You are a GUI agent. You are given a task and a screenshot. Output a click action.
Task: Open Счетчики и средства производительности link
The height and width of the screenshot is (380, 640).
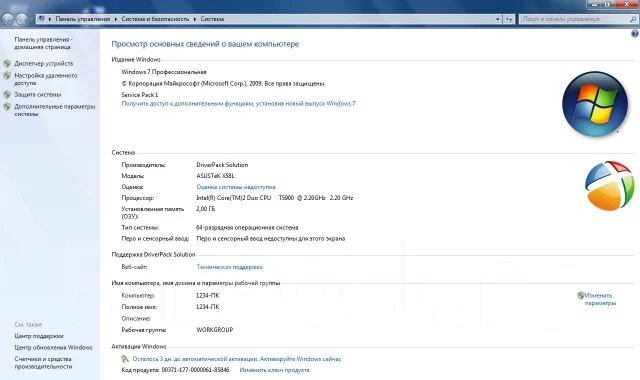43,362
